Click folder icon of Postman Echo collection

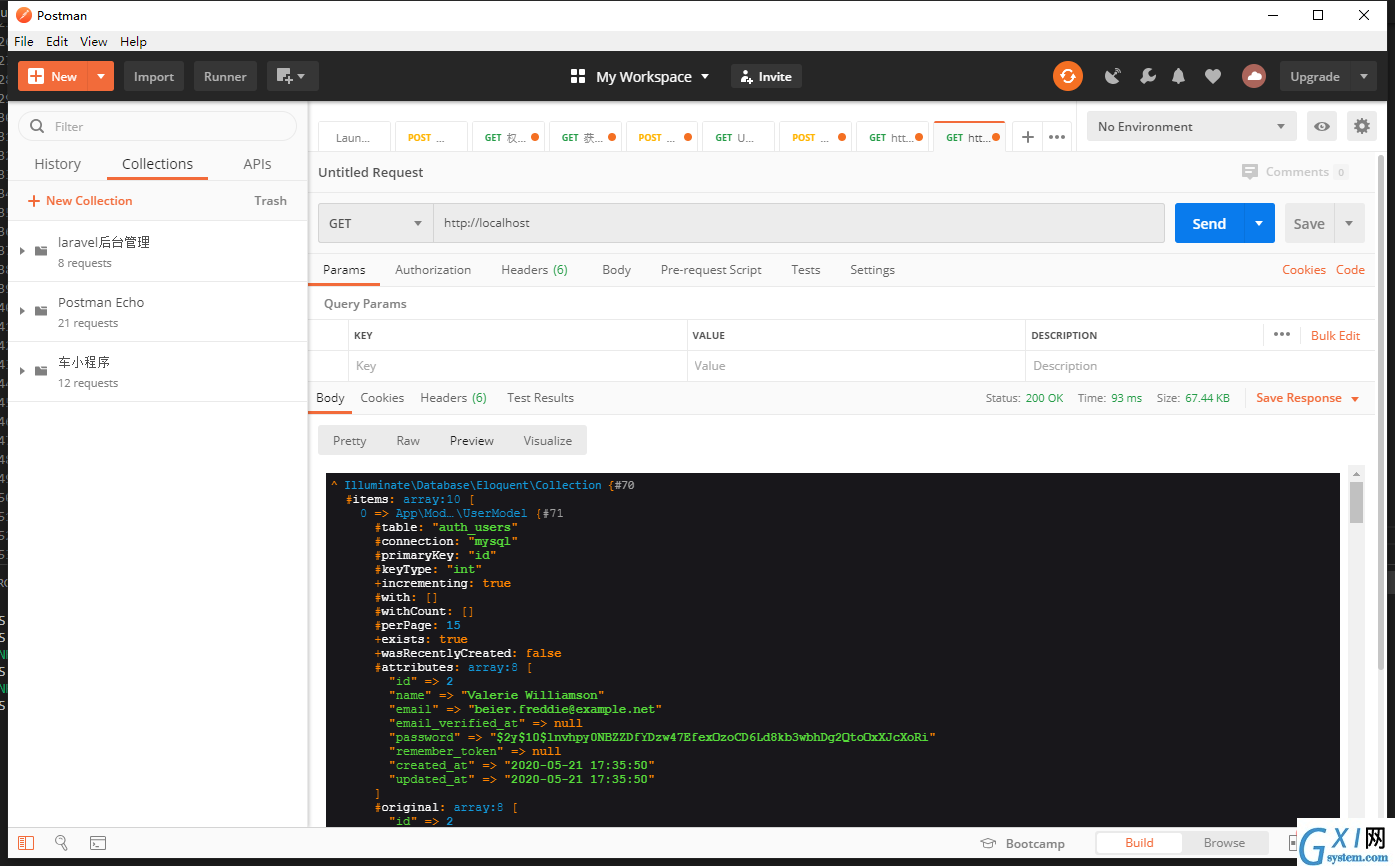41,311
